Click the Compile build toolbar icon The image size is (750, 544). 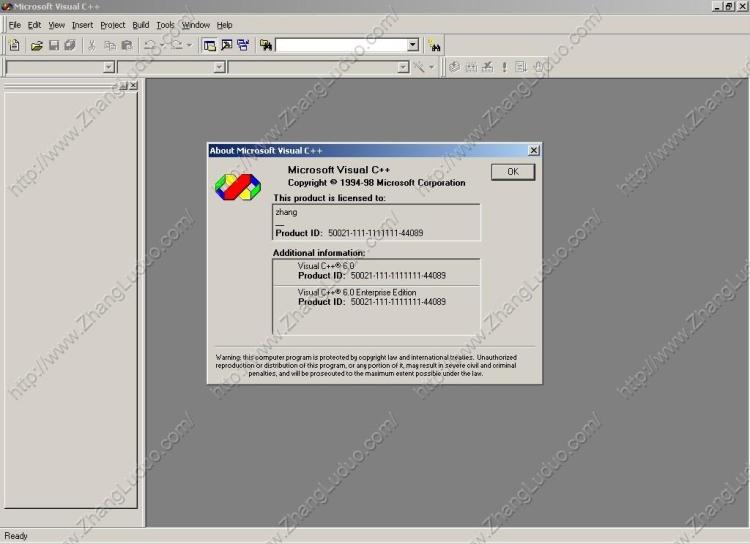[x=454, y=67]
